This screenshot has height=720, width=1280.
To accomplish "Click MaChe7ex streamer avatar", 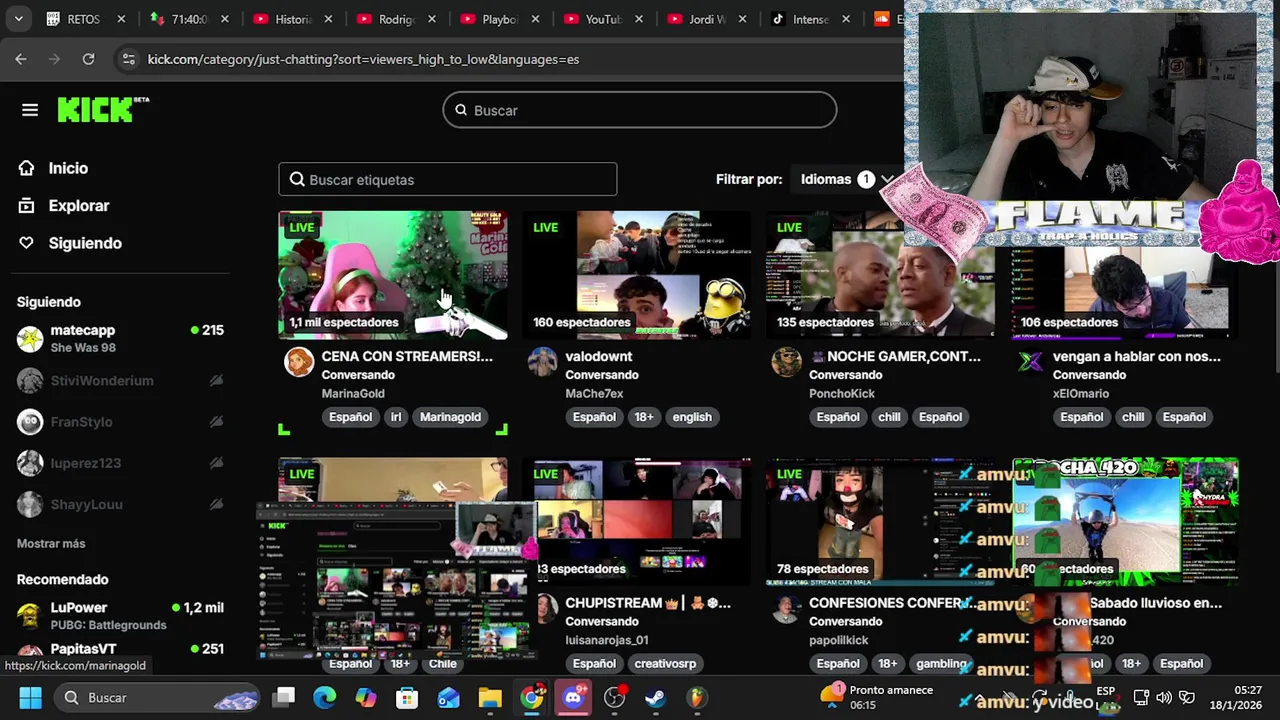I will 542,361.
